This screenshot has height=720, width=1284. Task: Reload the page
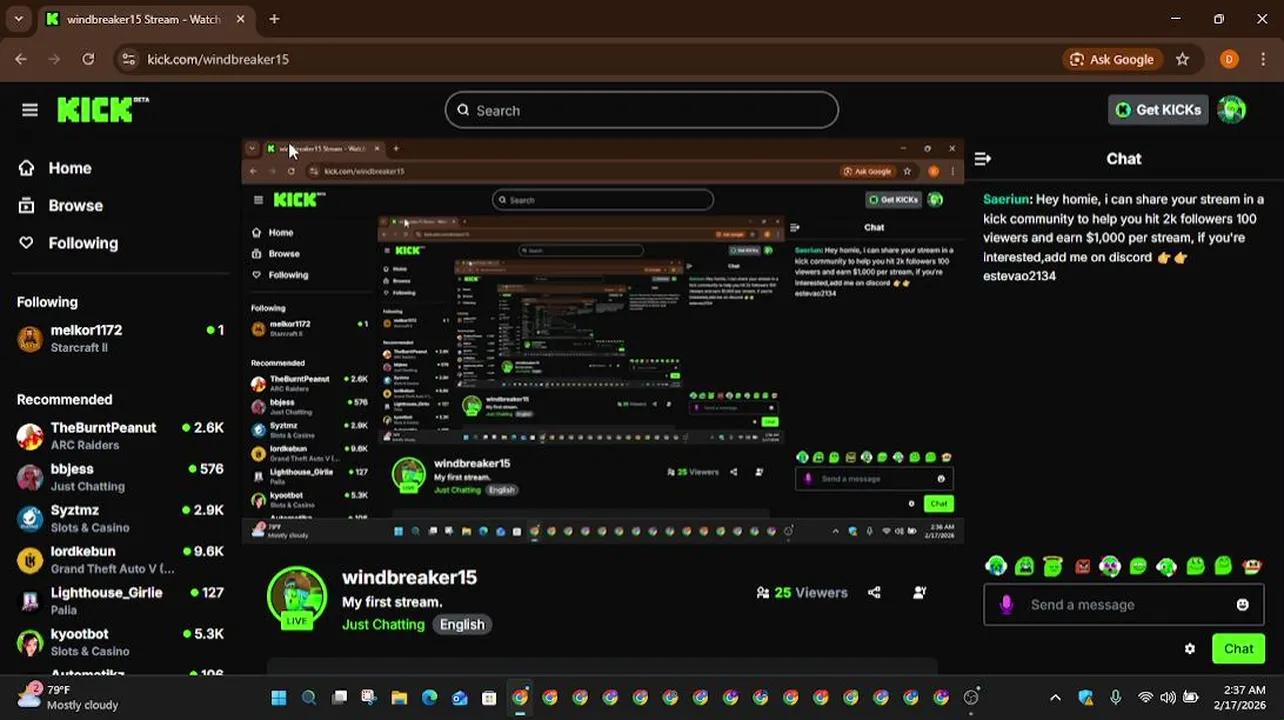click(88, 59)
